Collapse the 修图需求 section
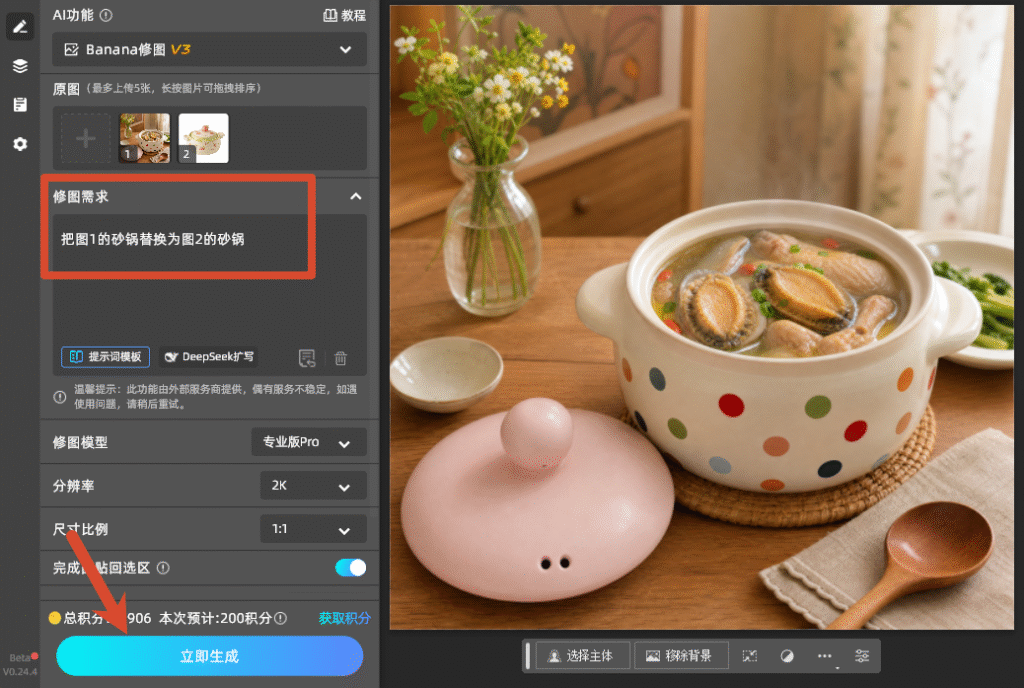 (x=355, y=196)
